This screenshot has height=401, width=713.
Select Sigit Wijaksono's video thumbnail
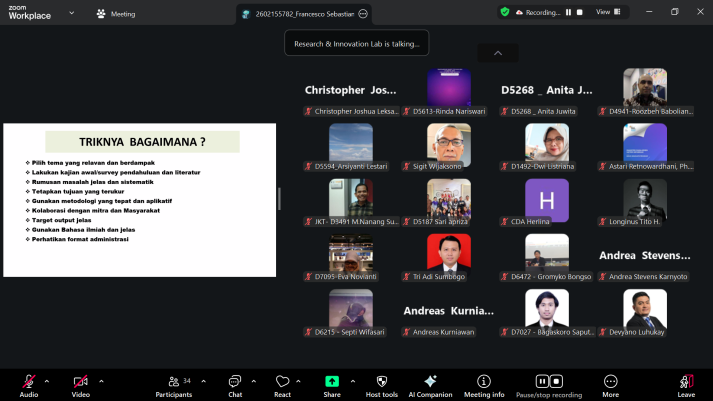(448, 147)
